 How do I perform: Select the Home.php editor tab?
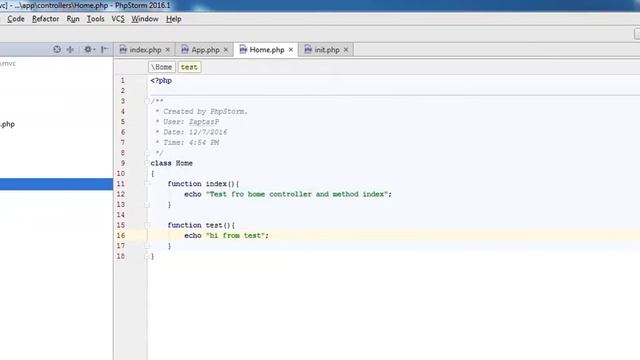tap(267, 50)
